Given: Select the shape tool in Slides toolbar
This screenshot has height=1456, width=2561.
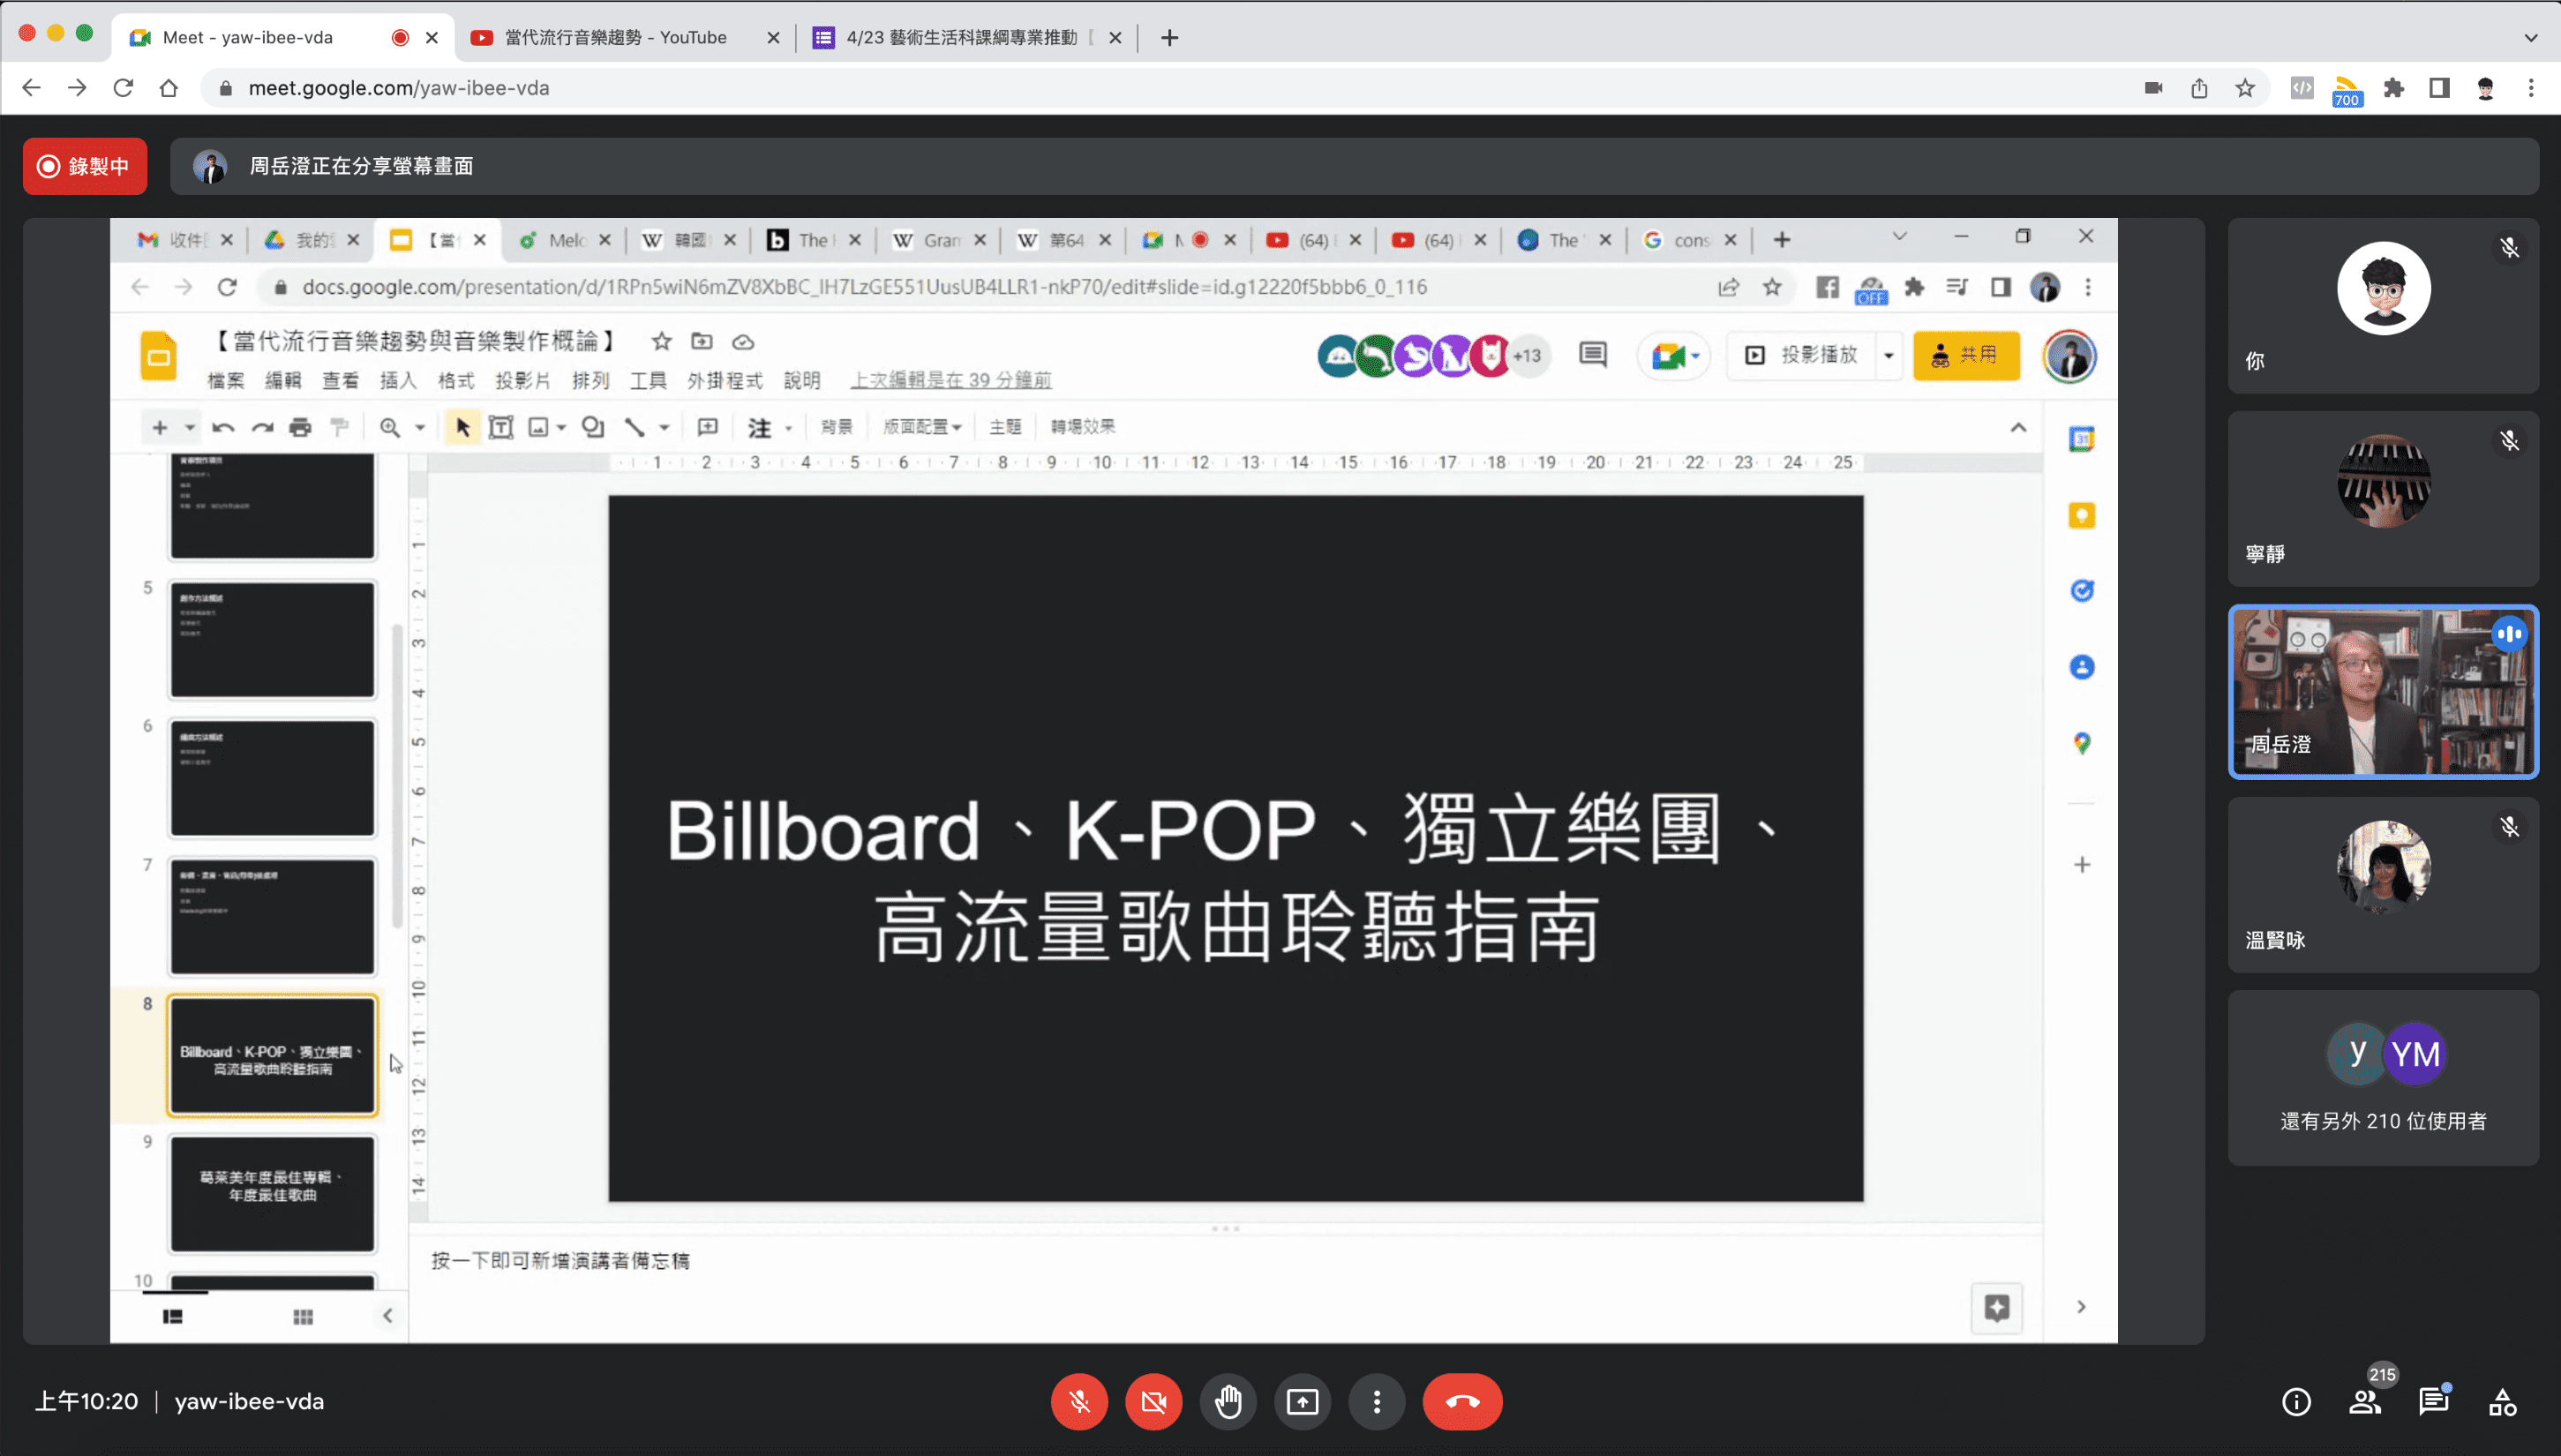Looking at the screenshot, I should tap(593, 428).
